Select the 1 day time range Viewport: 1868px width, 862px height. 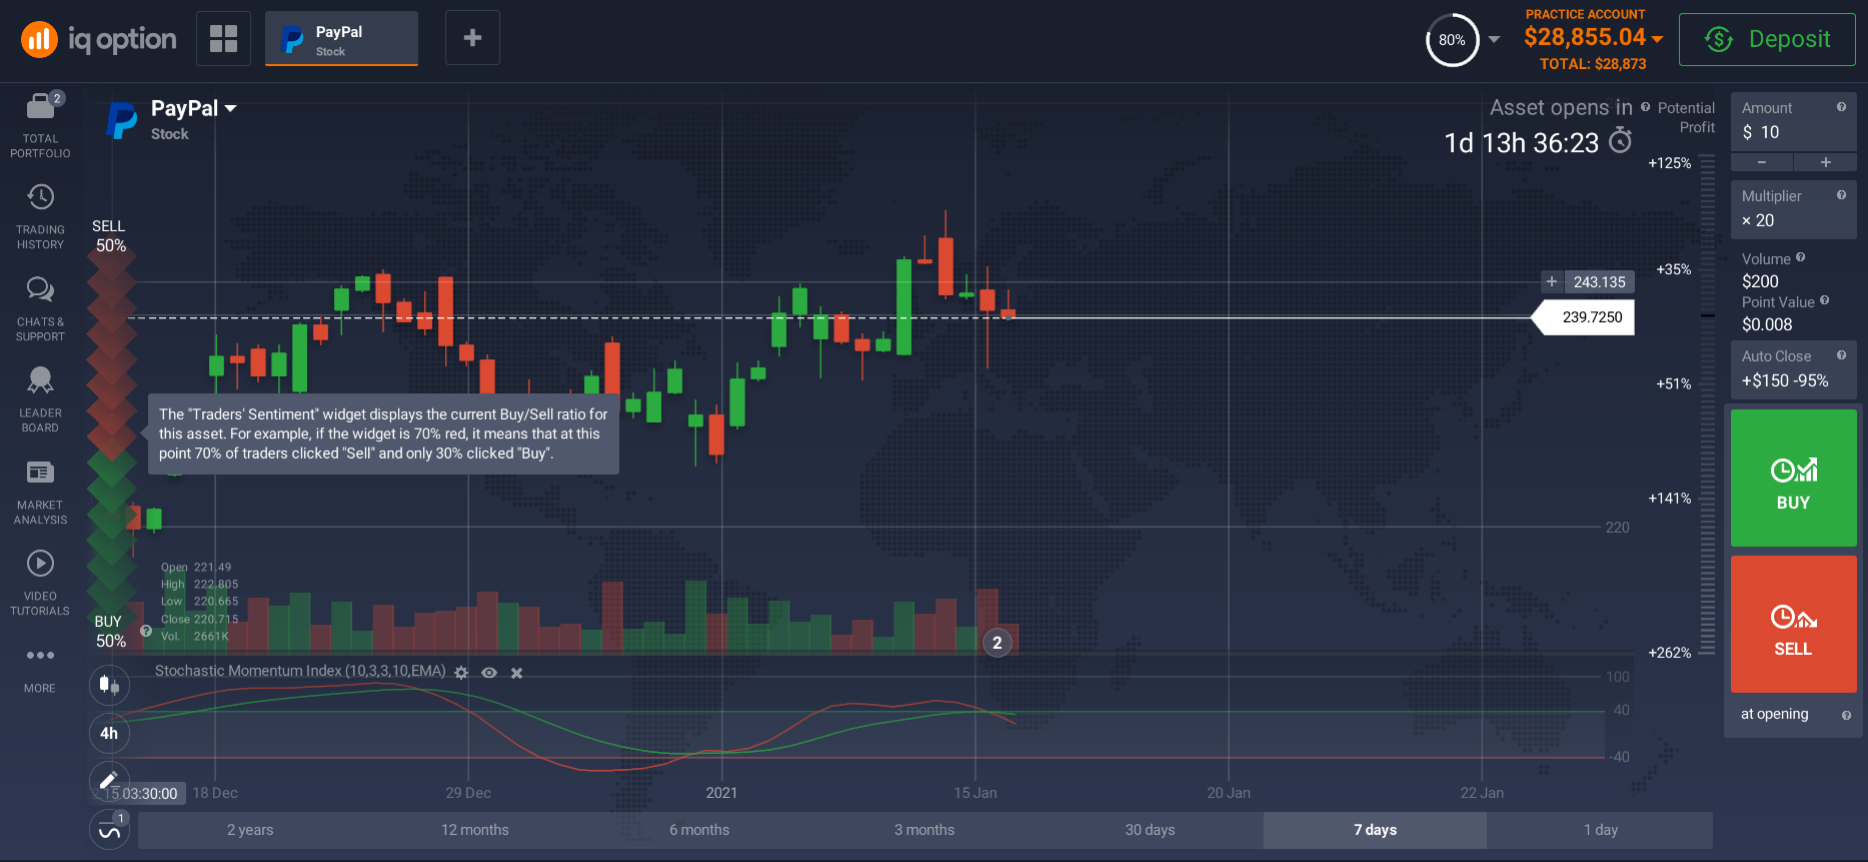tap(1600, 830)
